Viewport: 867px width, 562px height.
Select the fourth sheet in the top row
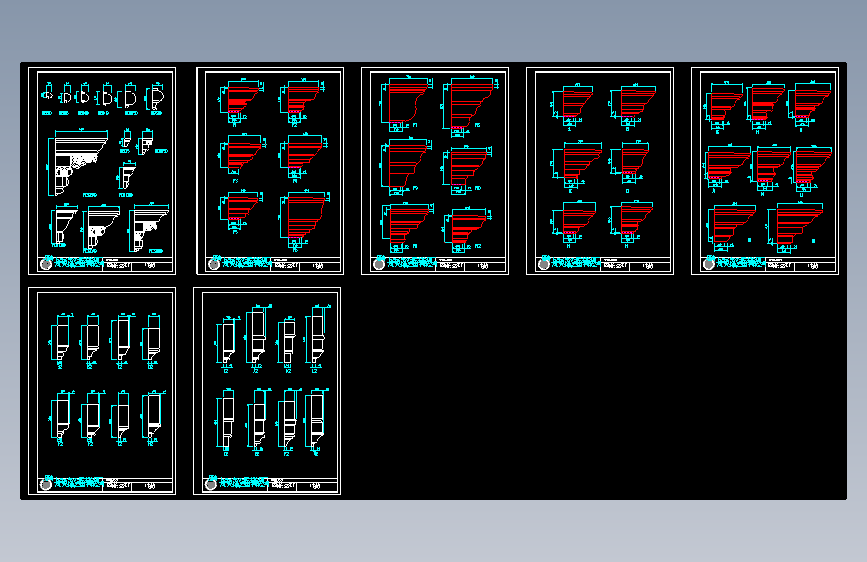pos(600,171)
